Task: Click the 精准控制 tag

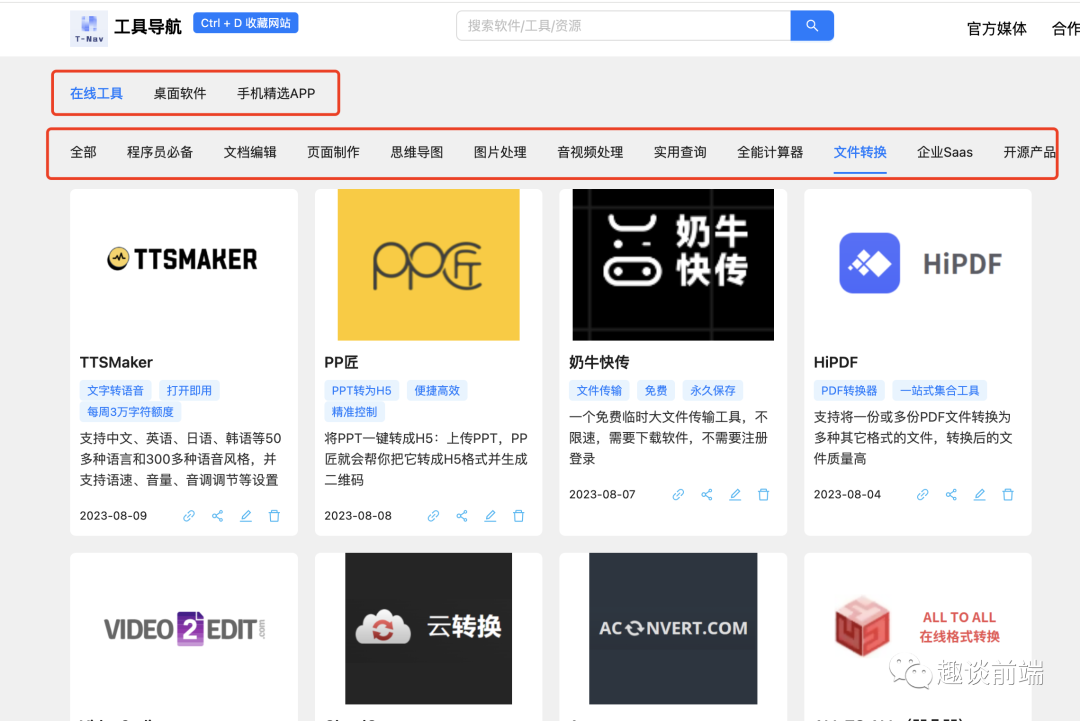Action: (x=355, y=412)
